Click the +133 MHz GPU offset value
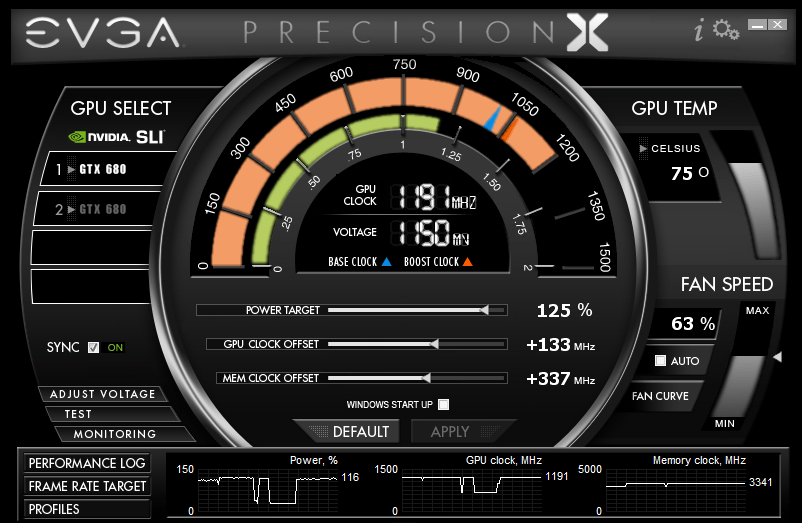The width and height of the screenshot is (802, 523). click(561, 345)
